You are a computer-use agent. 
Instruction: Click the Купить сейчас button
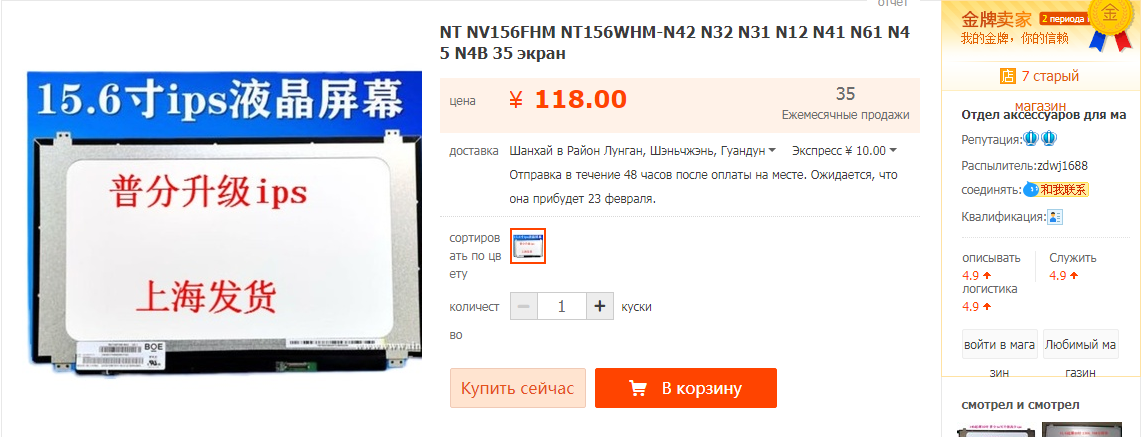518,388
